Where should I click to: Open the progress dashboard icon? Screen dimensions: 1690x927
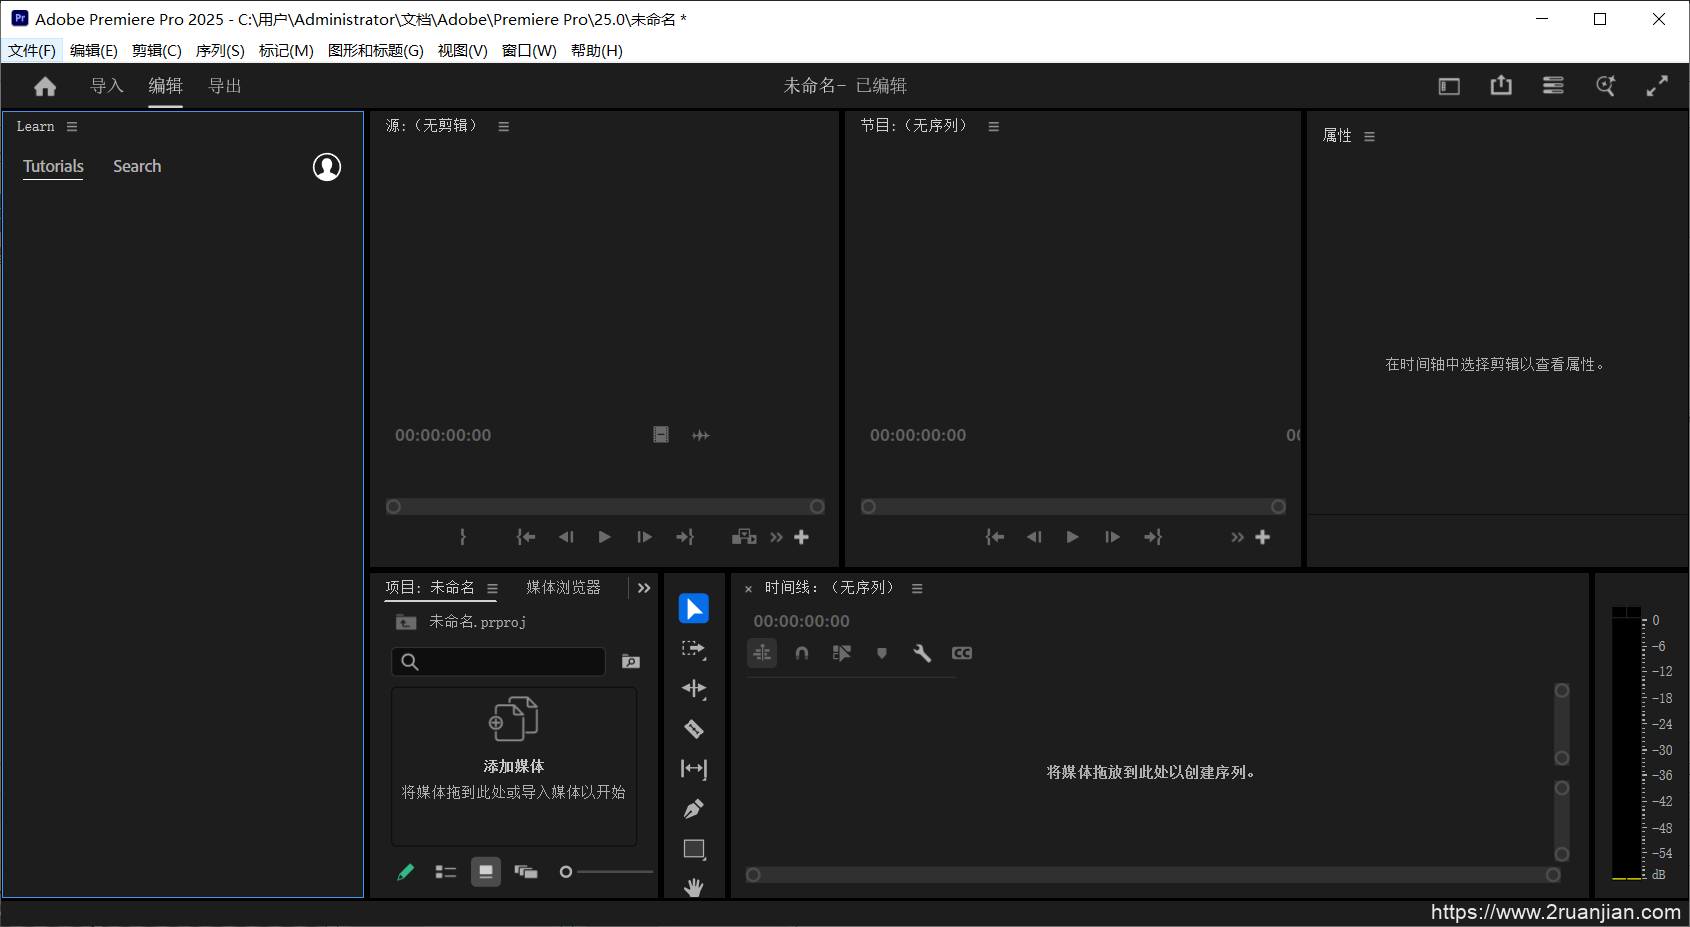click(x=1553, y=86)
